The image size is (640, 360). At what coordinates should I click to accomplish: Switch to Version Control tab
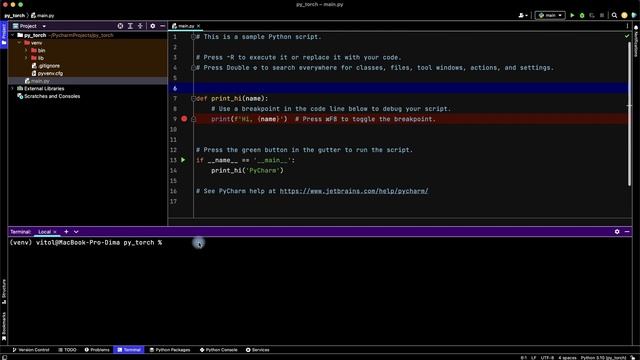tap(31, 350)
